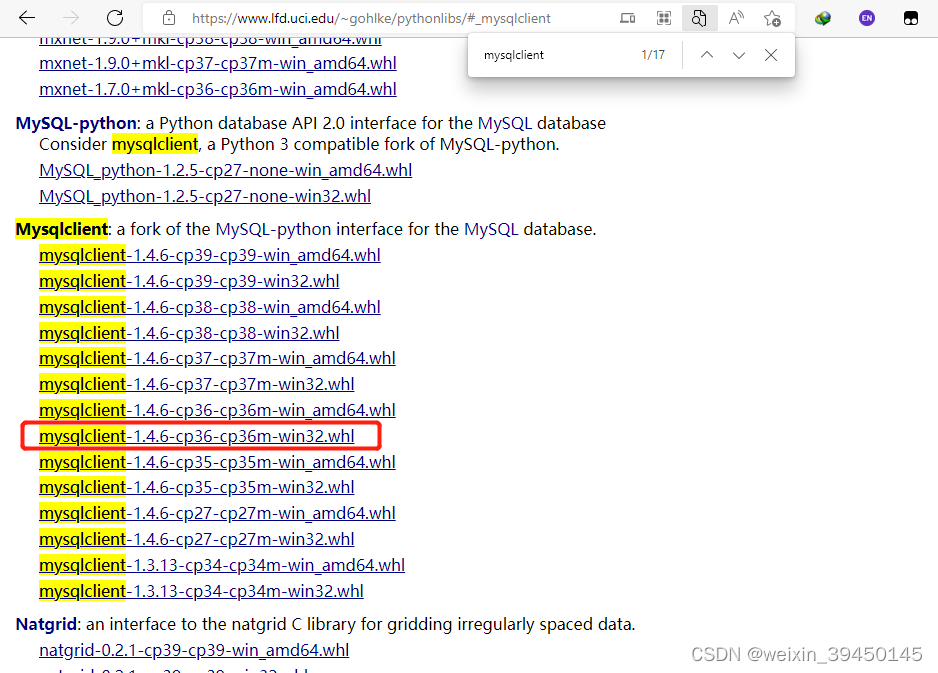Download mysqlclient-1.4.6-cp35-cp35m-win_amd64.whl
938x673 pixels.
tap(217, 462)
